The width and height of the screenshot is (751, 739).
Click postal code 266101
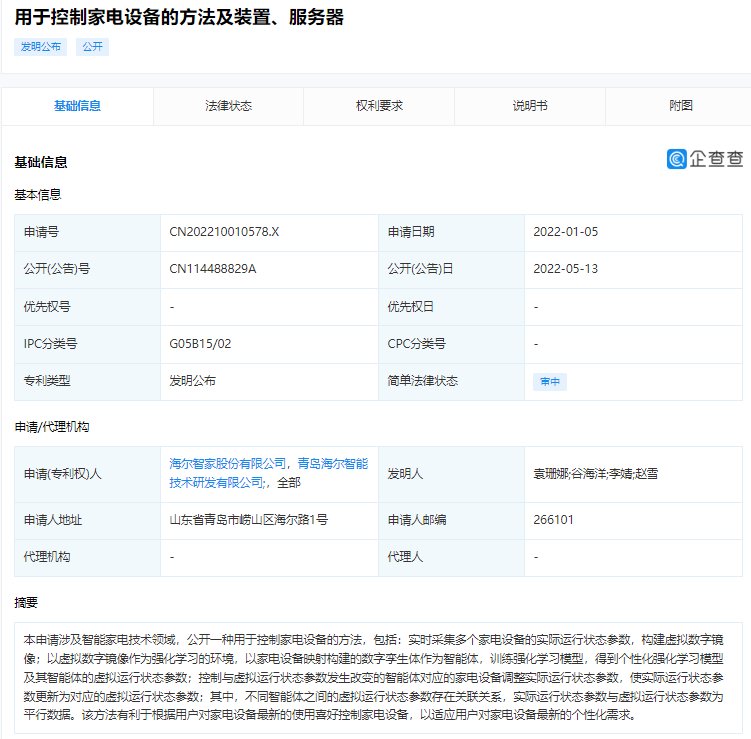pos(553,520)
